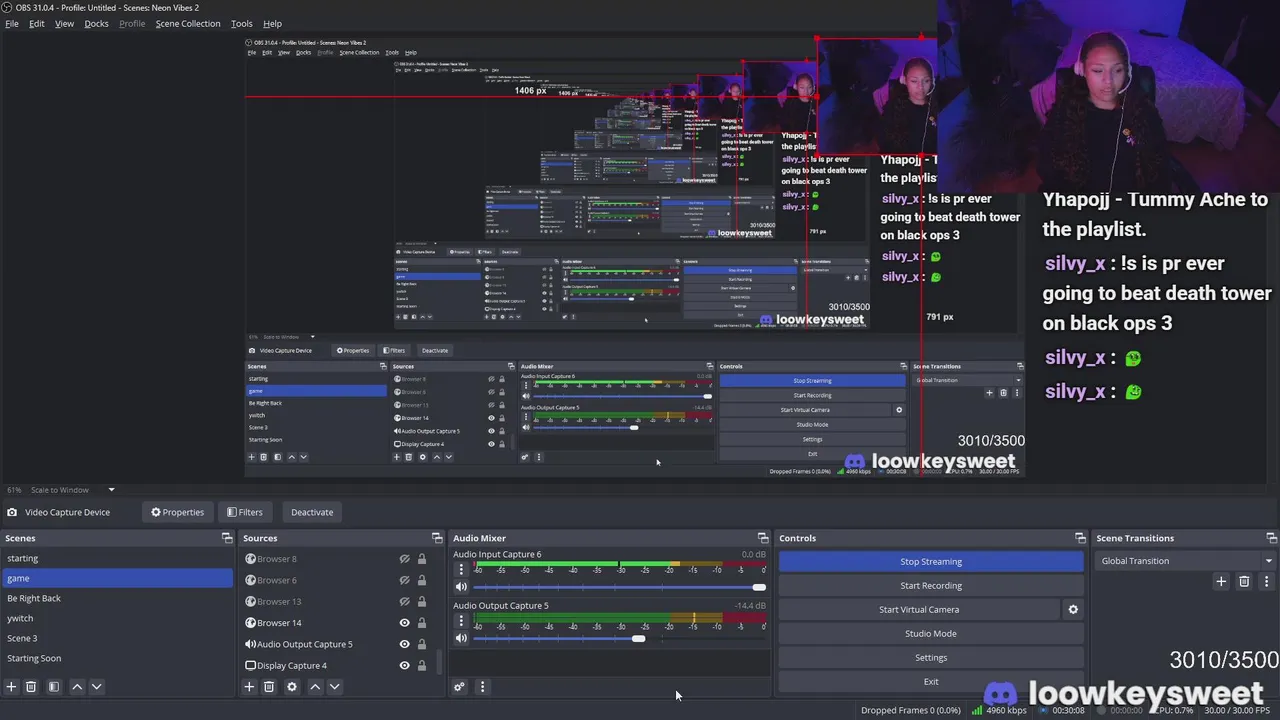1280x720 pixels.
Task: Add a scene transition with the plus icon
Action: click(x=1221, y=581)
